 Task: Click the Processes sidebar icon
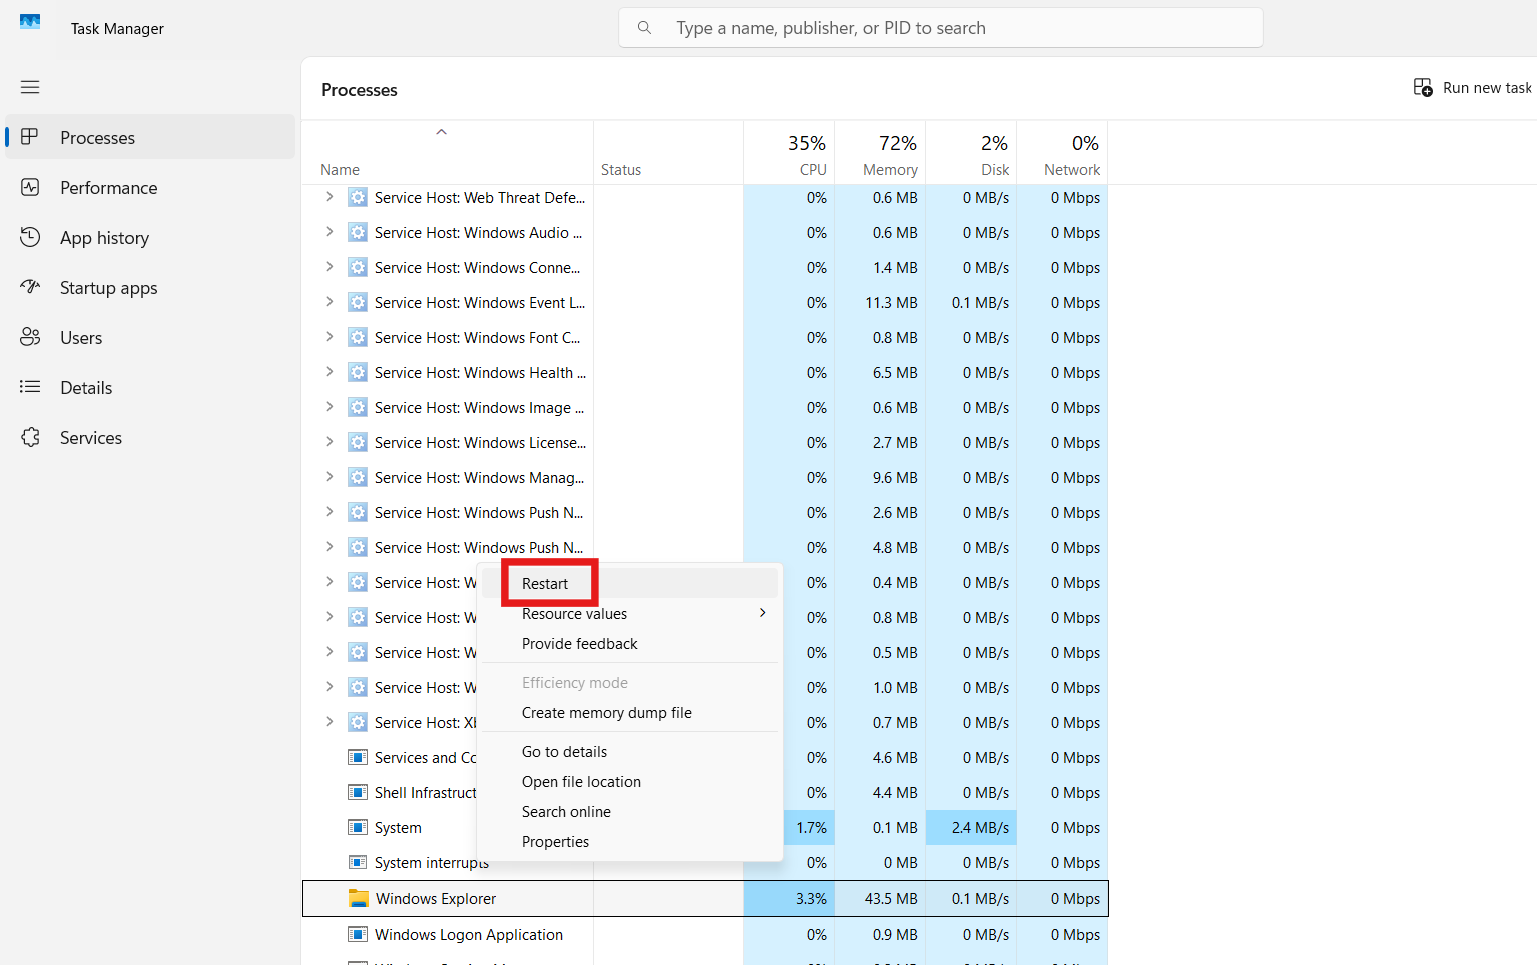31,137
